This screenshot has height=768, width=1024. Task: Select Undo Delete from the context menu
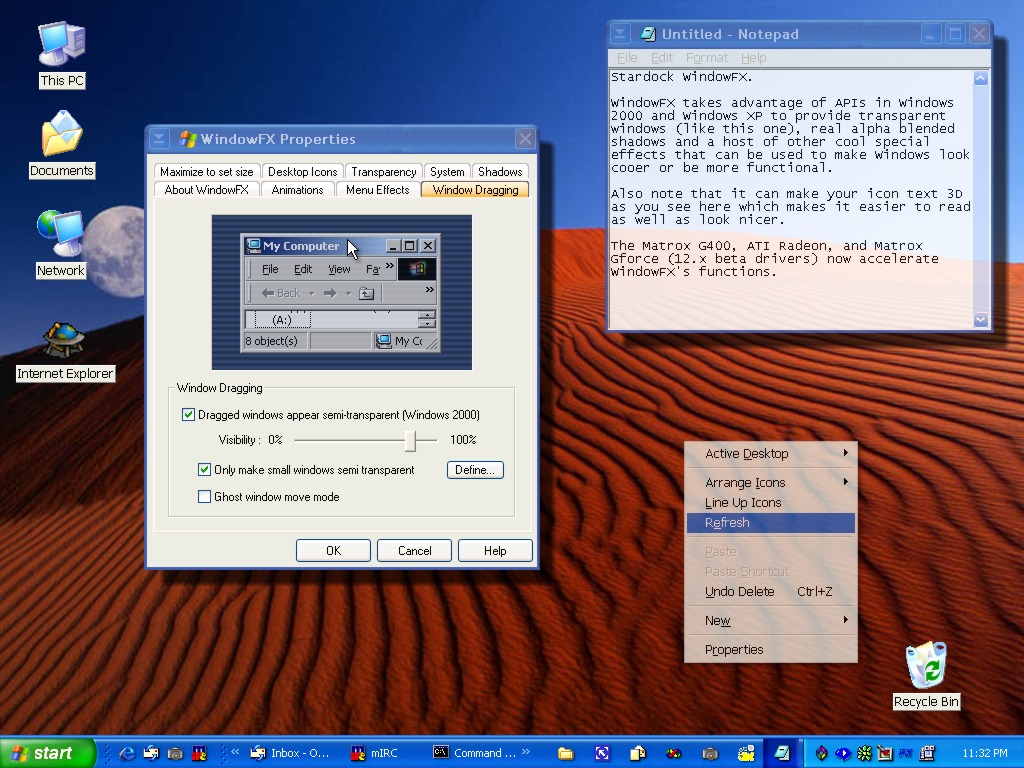pos(771,592)
